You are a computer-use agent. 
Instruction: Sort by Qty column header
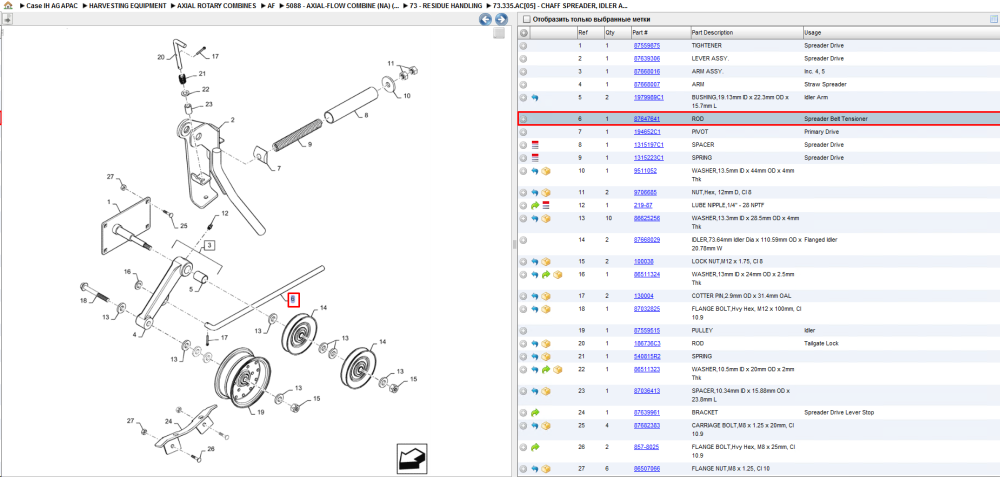pos(616,33)
